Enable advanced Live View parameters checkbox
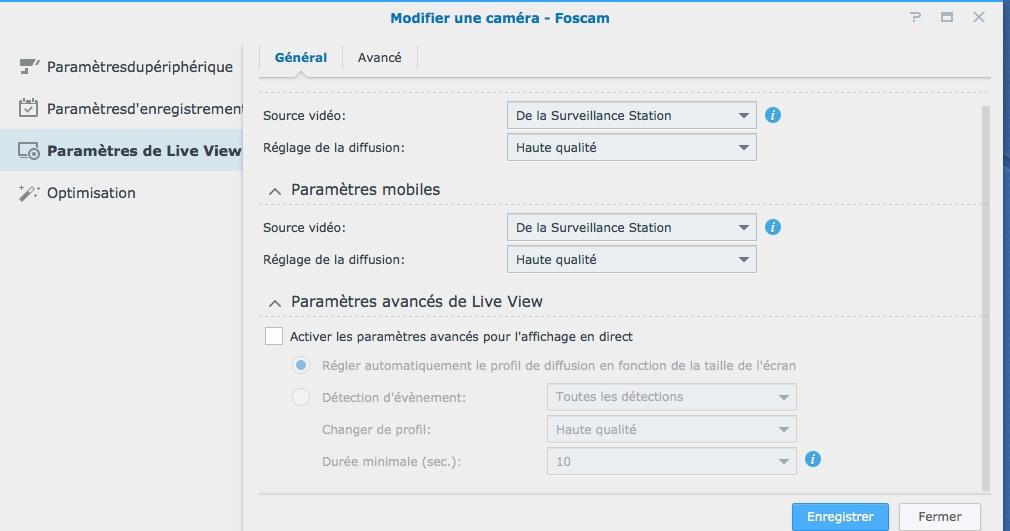Screen dimensions: 1010x531 [x=274, y=336]
